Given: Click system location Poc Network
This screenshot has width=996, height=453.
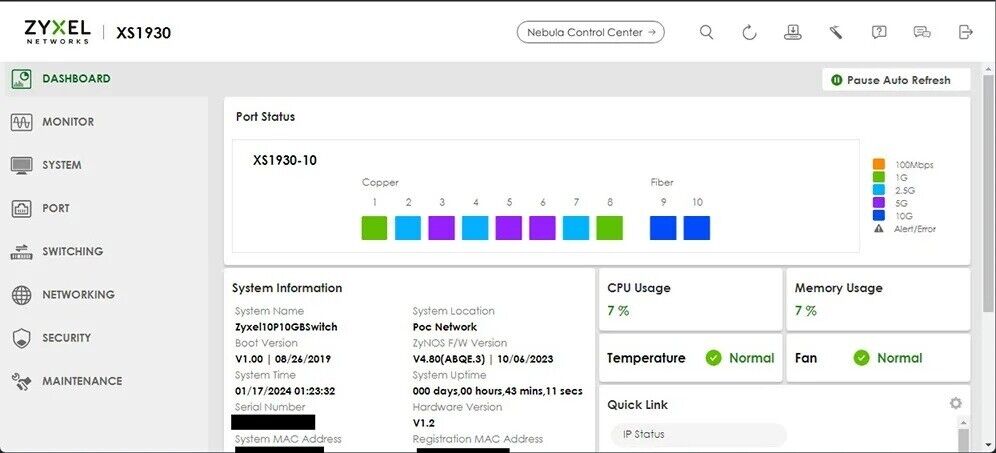Looking at the screenshot, I should coord(445,327).
